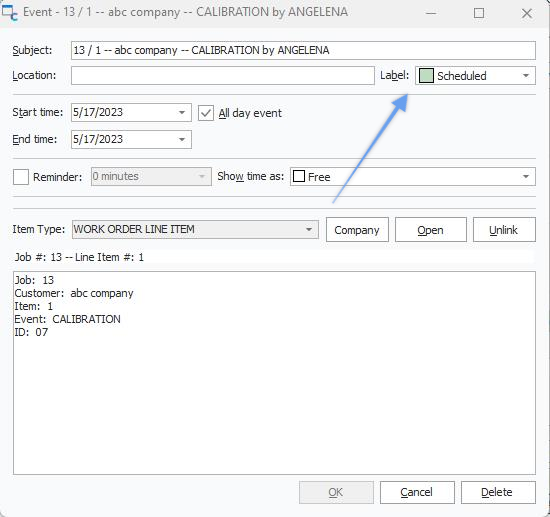
Task: Open the End time date picker arrow
Action: [182, 140]
